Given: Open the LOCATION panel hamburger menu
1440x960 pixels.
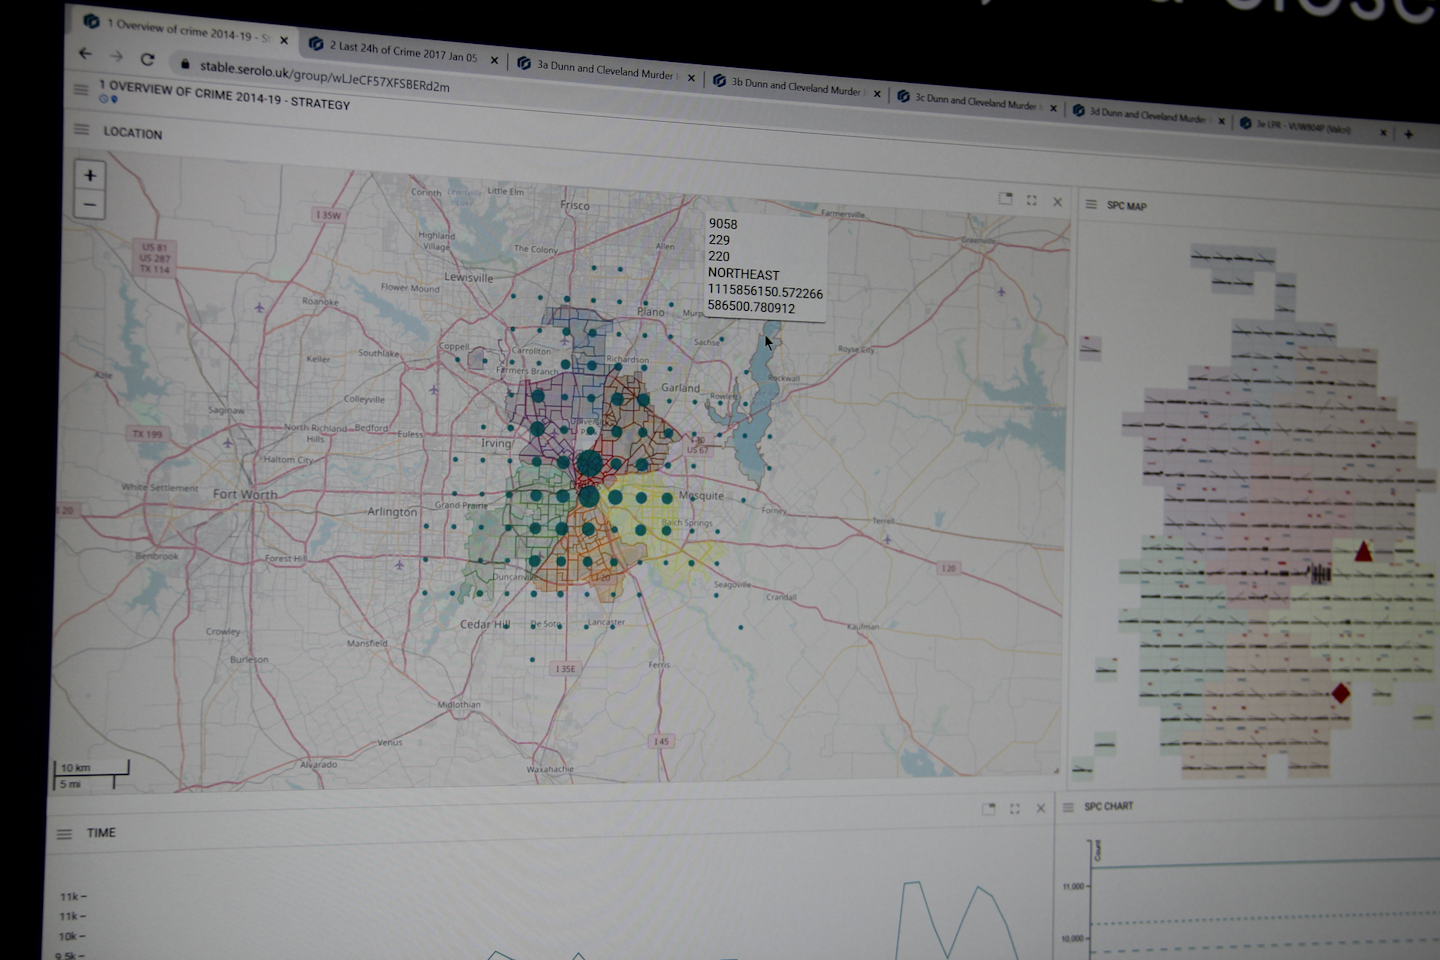Looking at the screenshot, I should 81,130.
